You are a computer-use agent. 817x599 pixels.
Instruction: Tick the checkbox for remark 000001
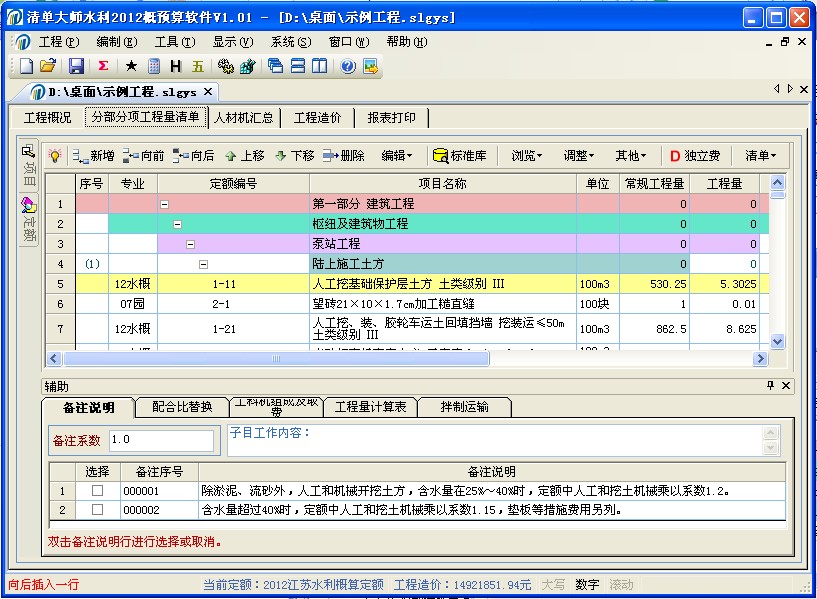[97, 491]
